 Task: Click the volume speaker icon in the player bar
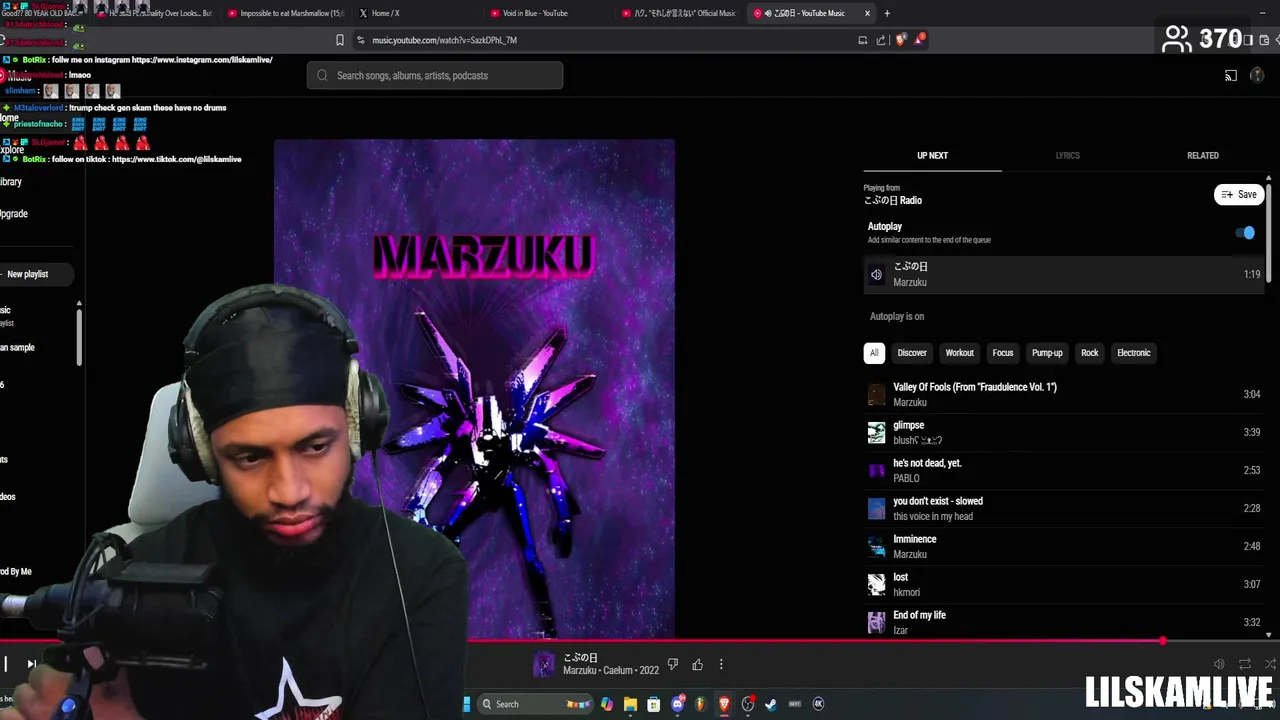[x=1219, y=664]
